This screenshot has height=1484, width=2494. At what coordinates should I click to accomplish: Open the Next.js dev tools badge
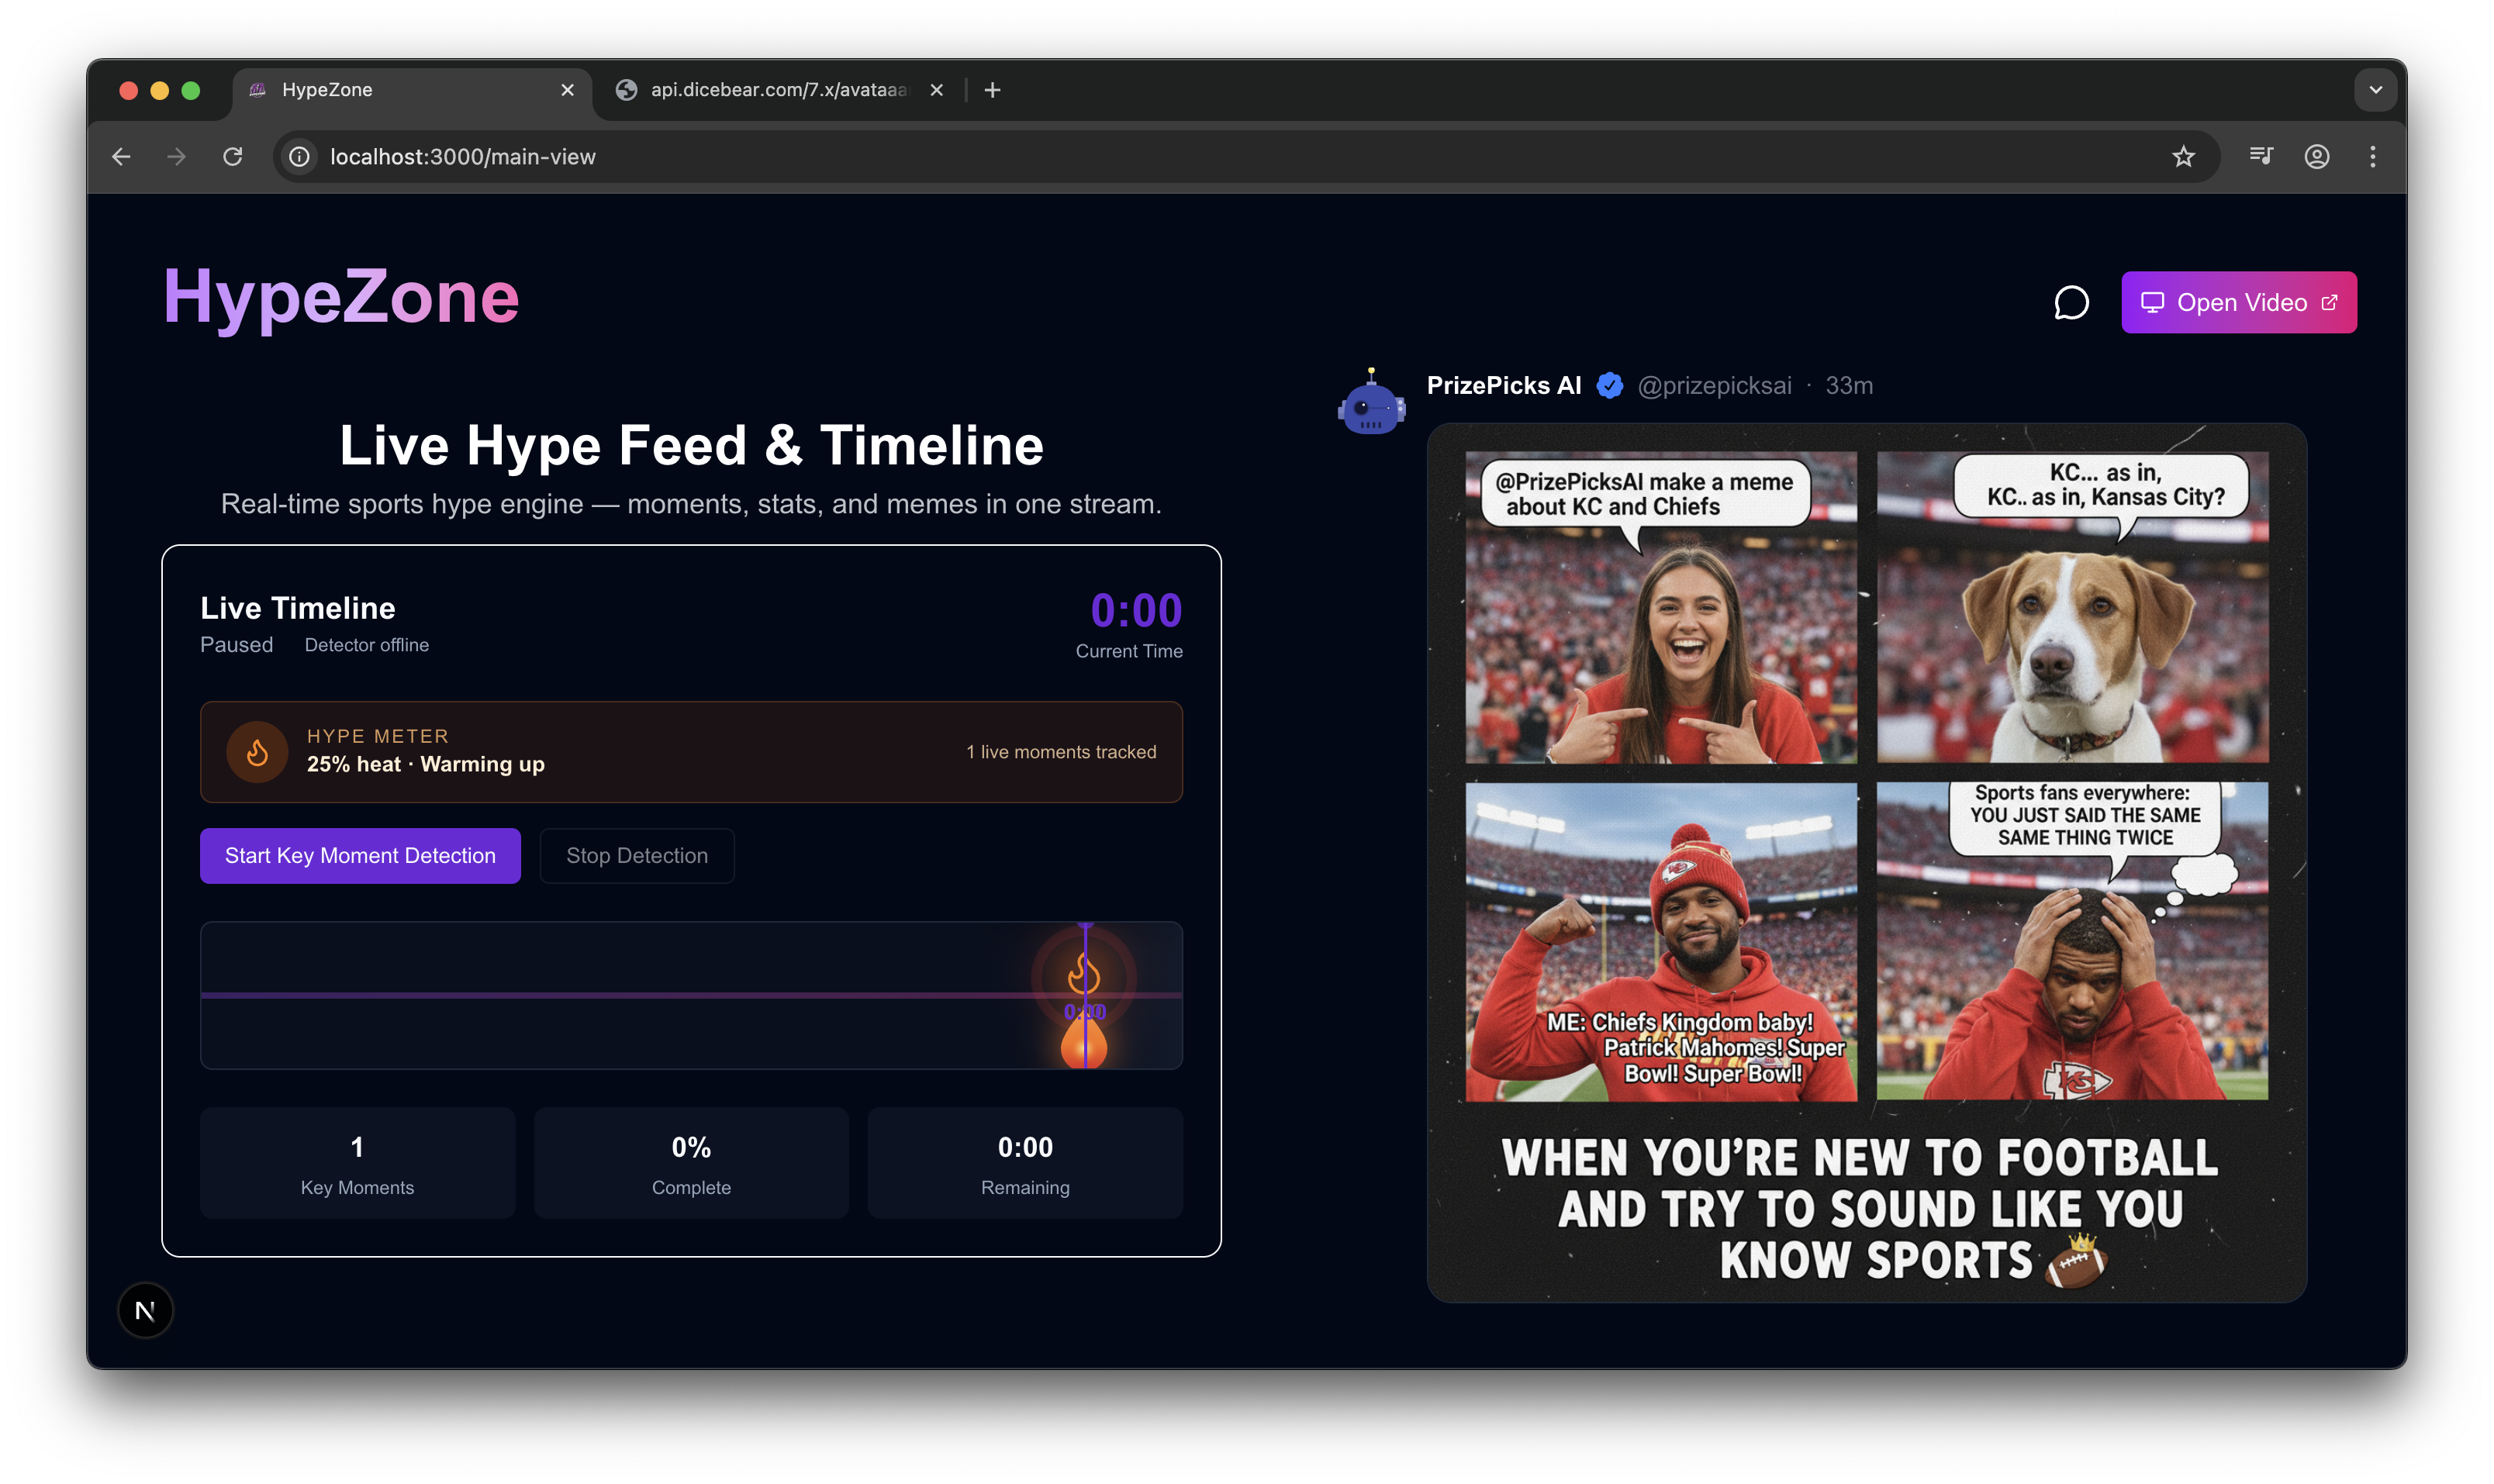click(x=145, y=1310)
